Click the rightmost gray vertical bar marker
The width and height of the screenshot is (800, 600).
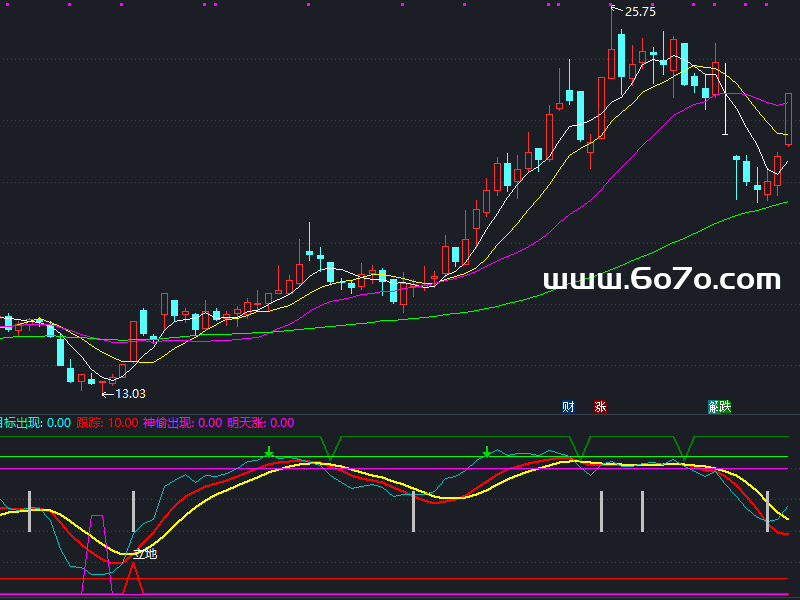[767, 511]
